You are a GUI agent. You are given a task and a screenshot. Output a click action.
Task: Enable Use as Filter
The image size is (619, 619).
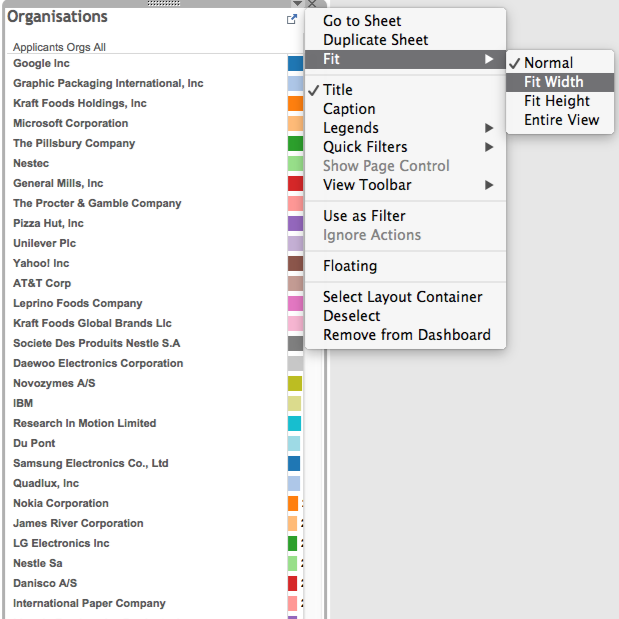click(x=405, y=216)
